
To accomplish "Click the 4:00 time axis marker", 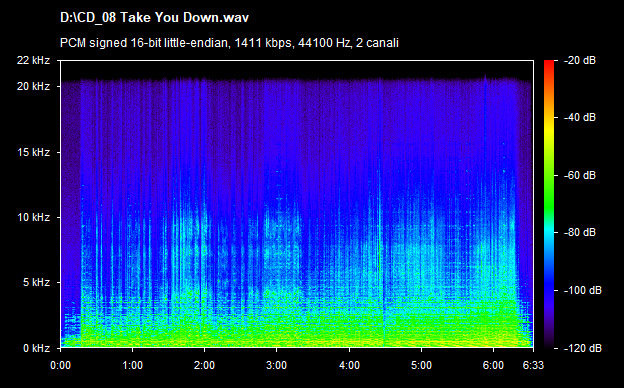I will (349, 365).
